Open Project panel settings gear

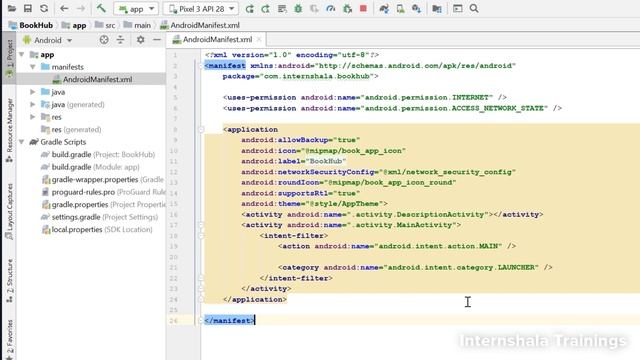(x=140, y=40)
